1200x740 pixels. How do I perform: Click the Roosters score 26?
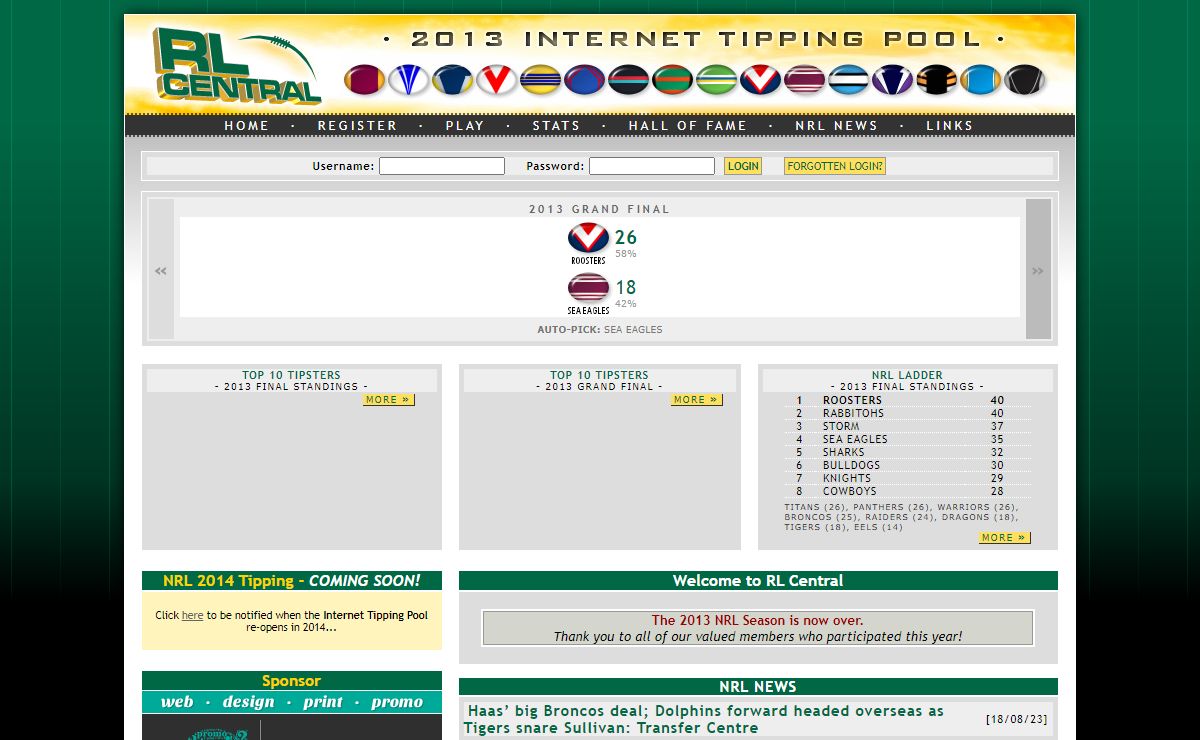click(x=626, y=237)
